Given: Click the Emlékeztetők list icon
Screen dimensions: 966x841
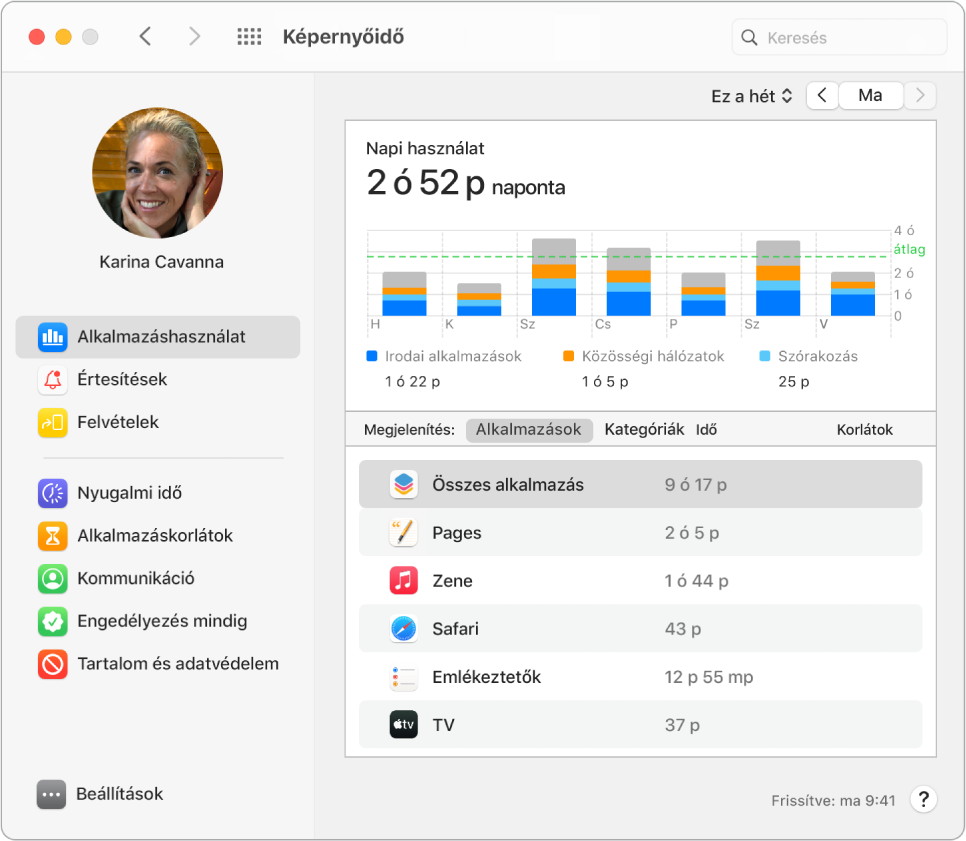Looking at the screenshot, I should tap(404, 676).
